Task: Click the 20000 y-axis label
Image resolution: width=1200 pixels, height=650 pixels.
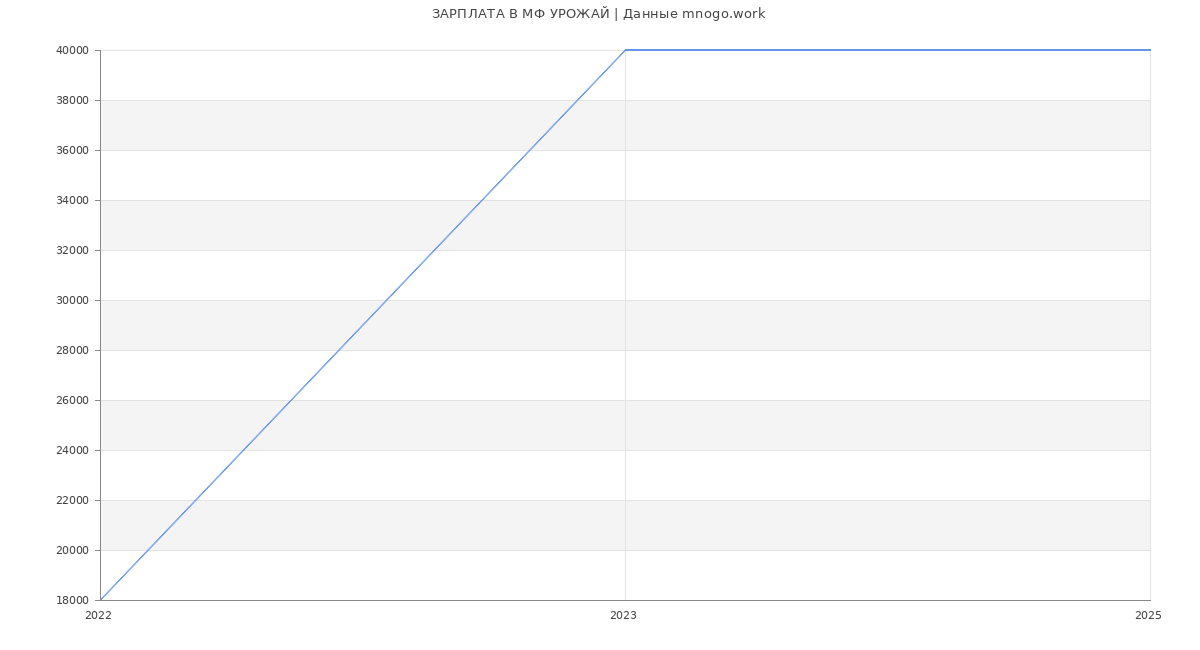Action: pos(73,550)
